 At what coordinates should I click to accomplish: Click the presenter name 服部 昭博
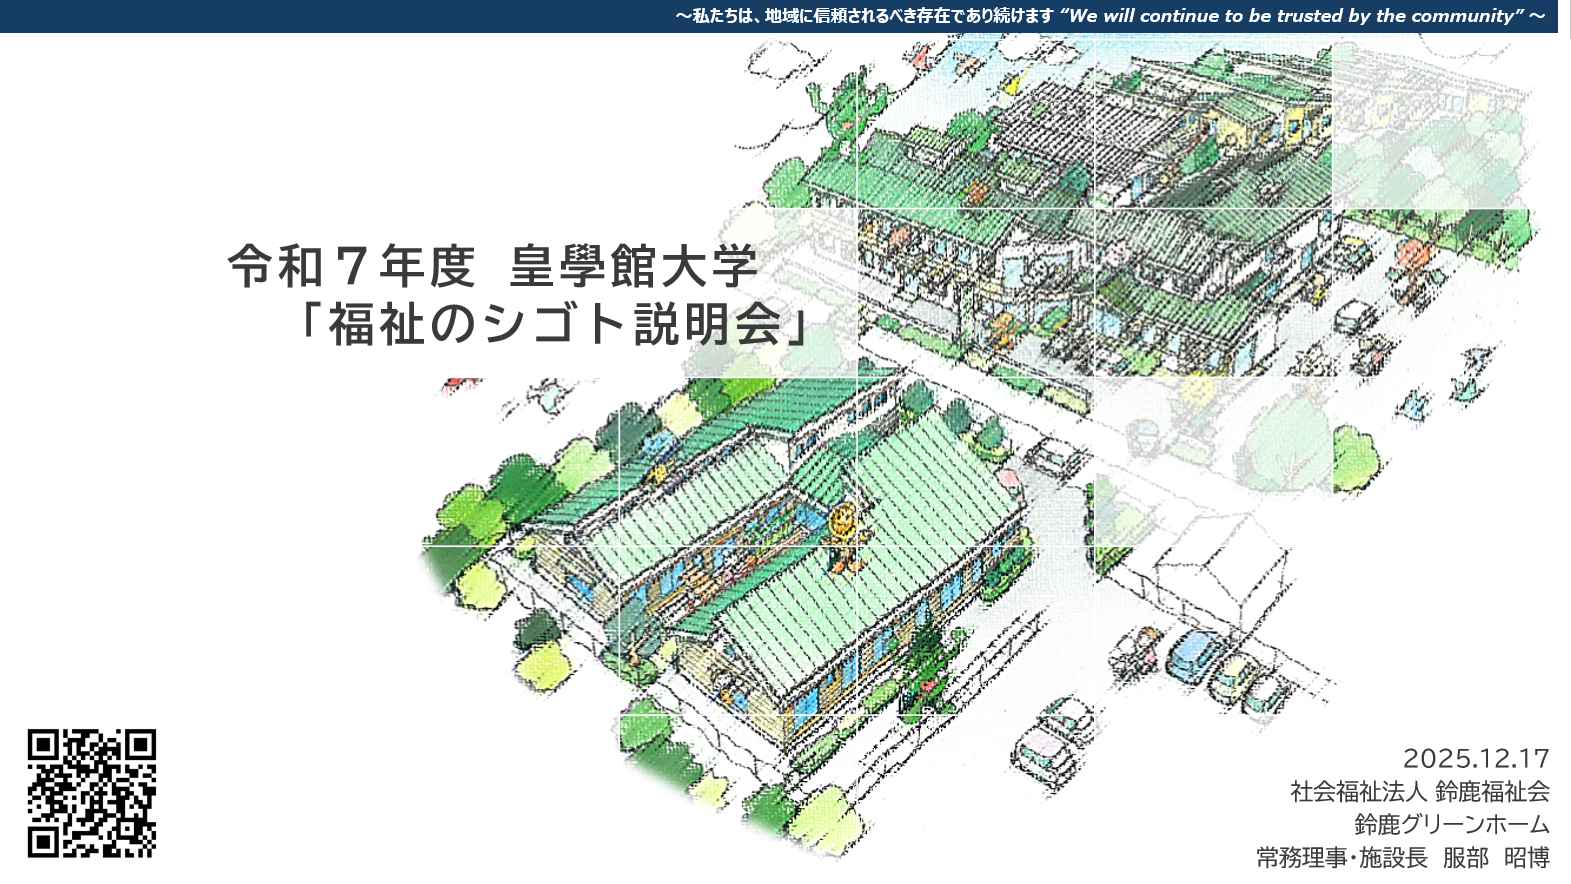click(1495, 858)
